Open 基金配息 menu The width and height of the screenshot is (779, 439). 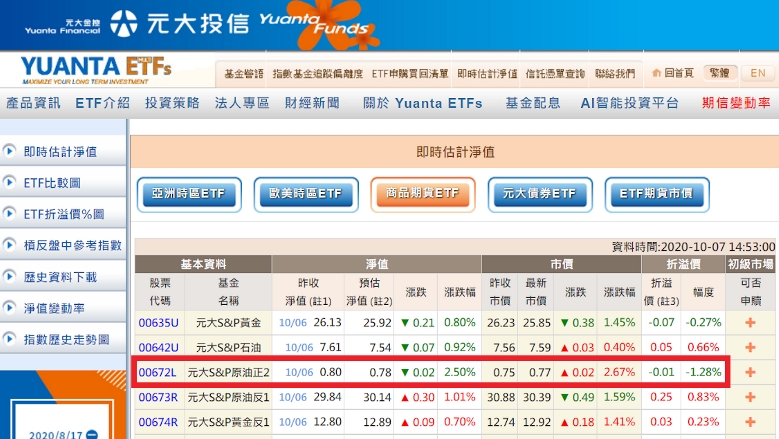[x=533, y=103]
